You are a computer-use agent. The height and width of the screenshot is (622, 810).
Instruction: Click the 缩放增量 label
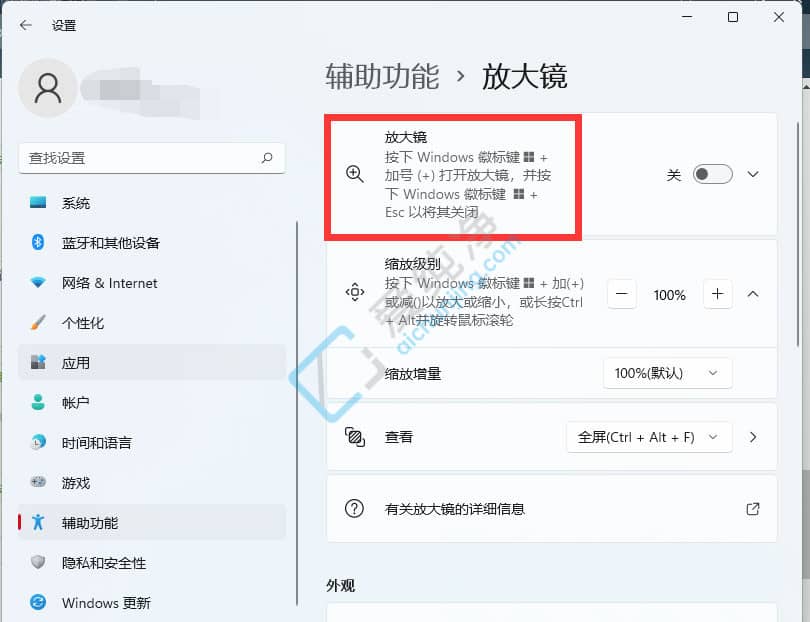point(413,374)
